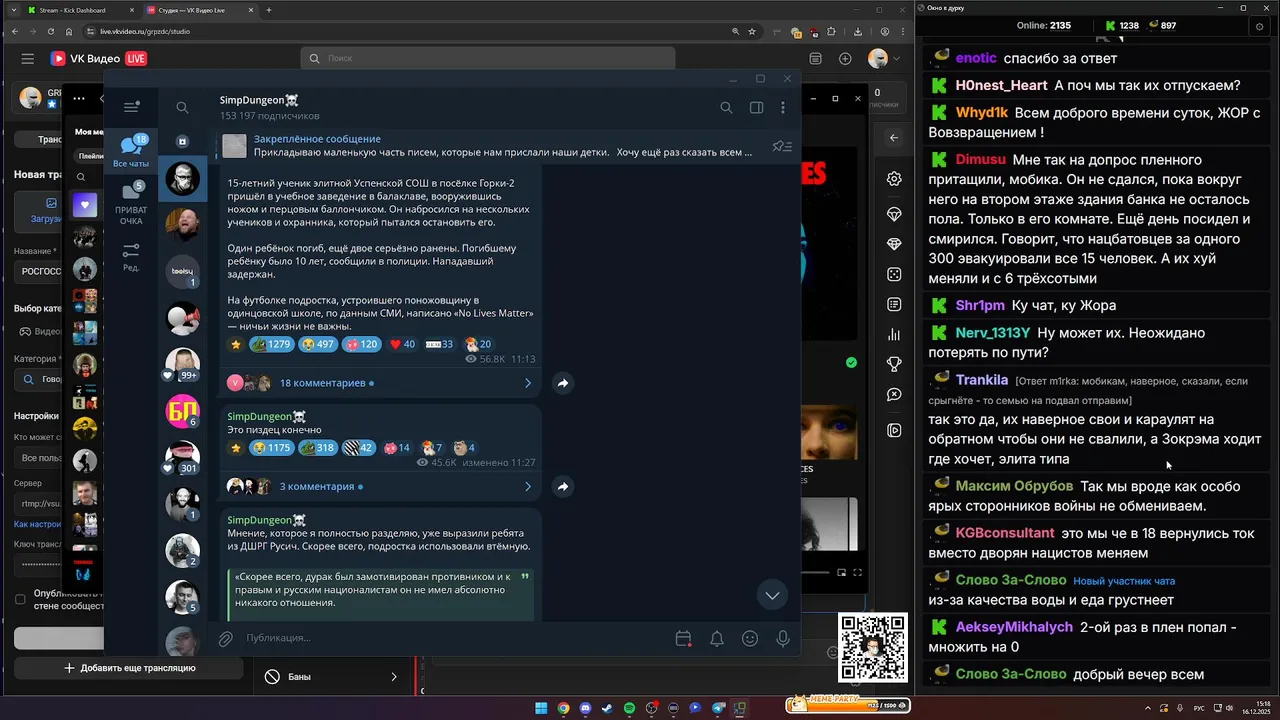
Task: Open the teelsy chat avatar
Action: [x=182, y=271]
